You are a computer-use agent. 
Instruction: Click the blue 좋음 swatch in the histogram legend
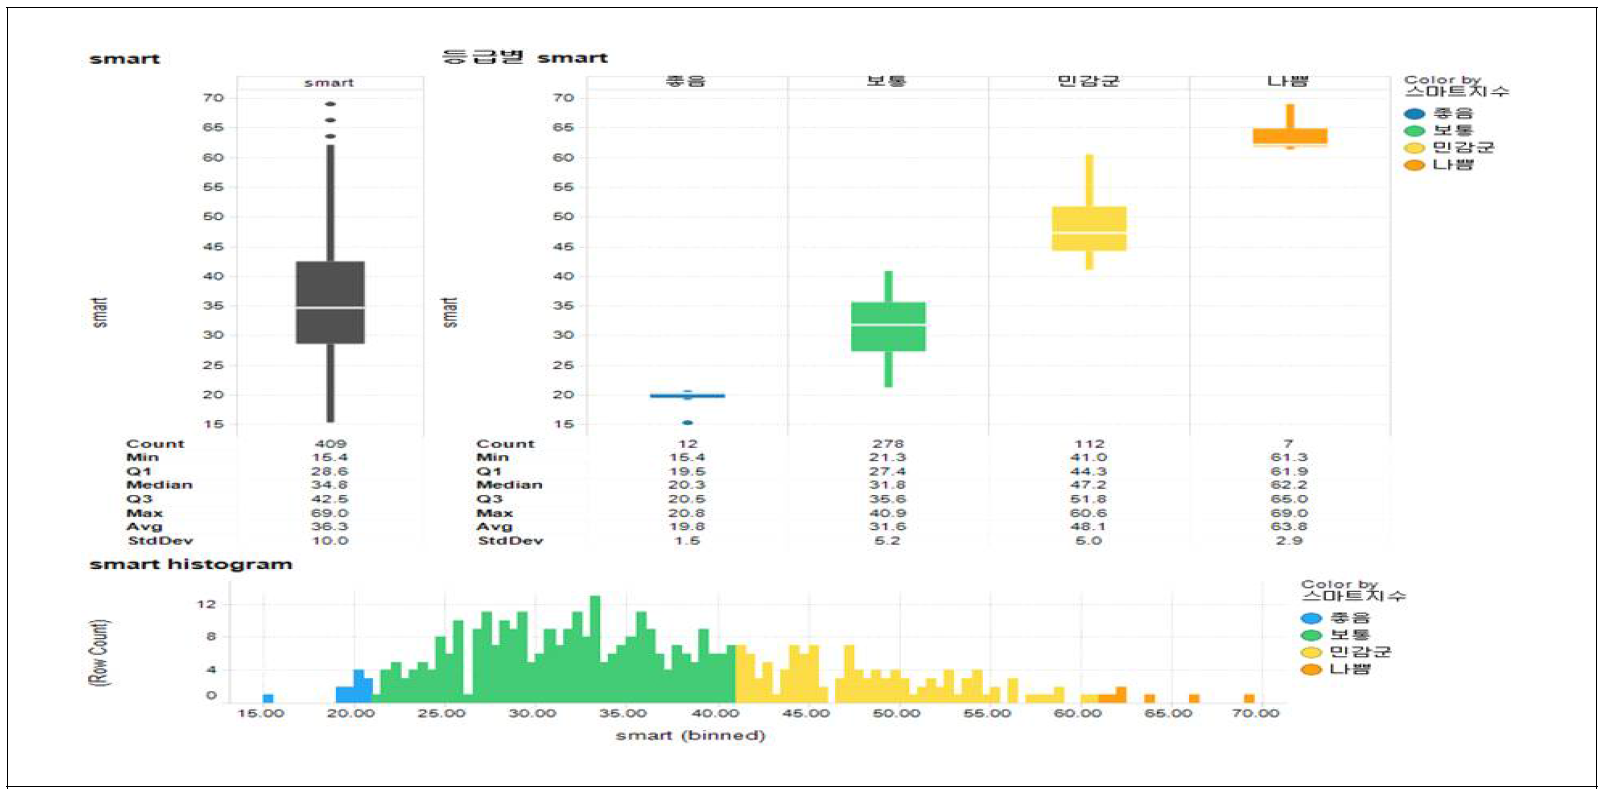1311,618
